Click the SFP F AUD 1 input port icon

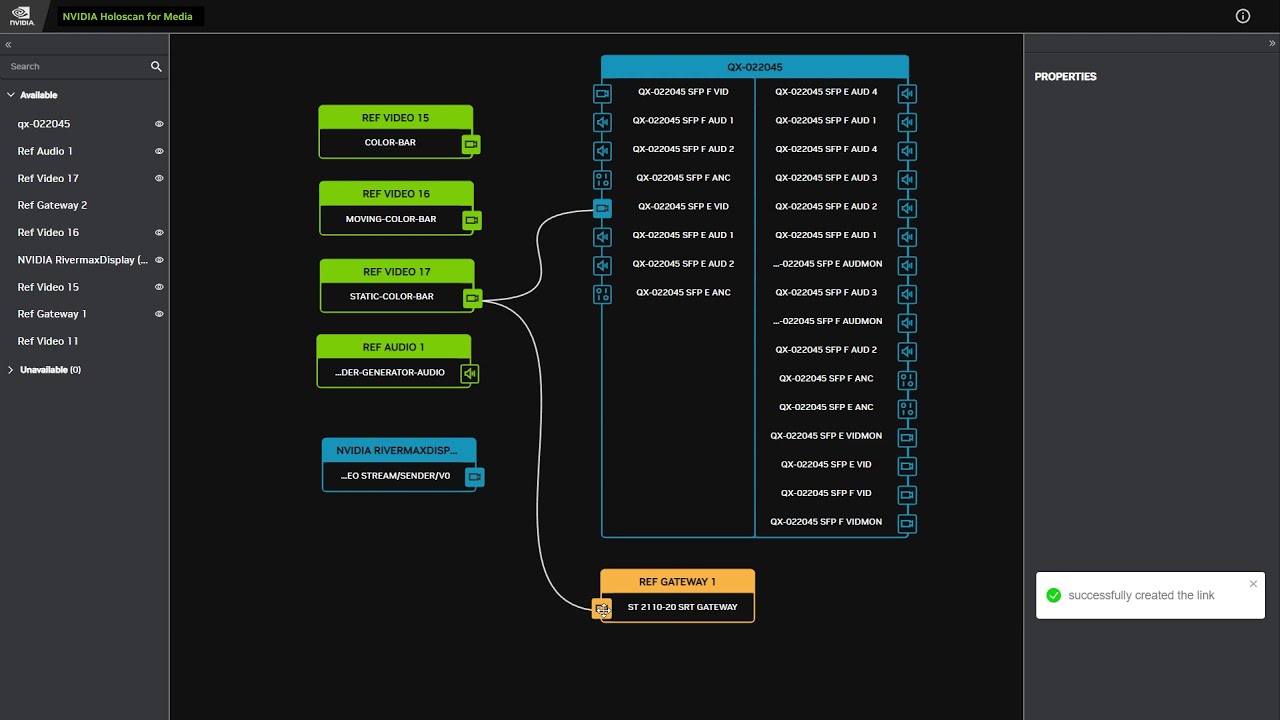point(602,122)
